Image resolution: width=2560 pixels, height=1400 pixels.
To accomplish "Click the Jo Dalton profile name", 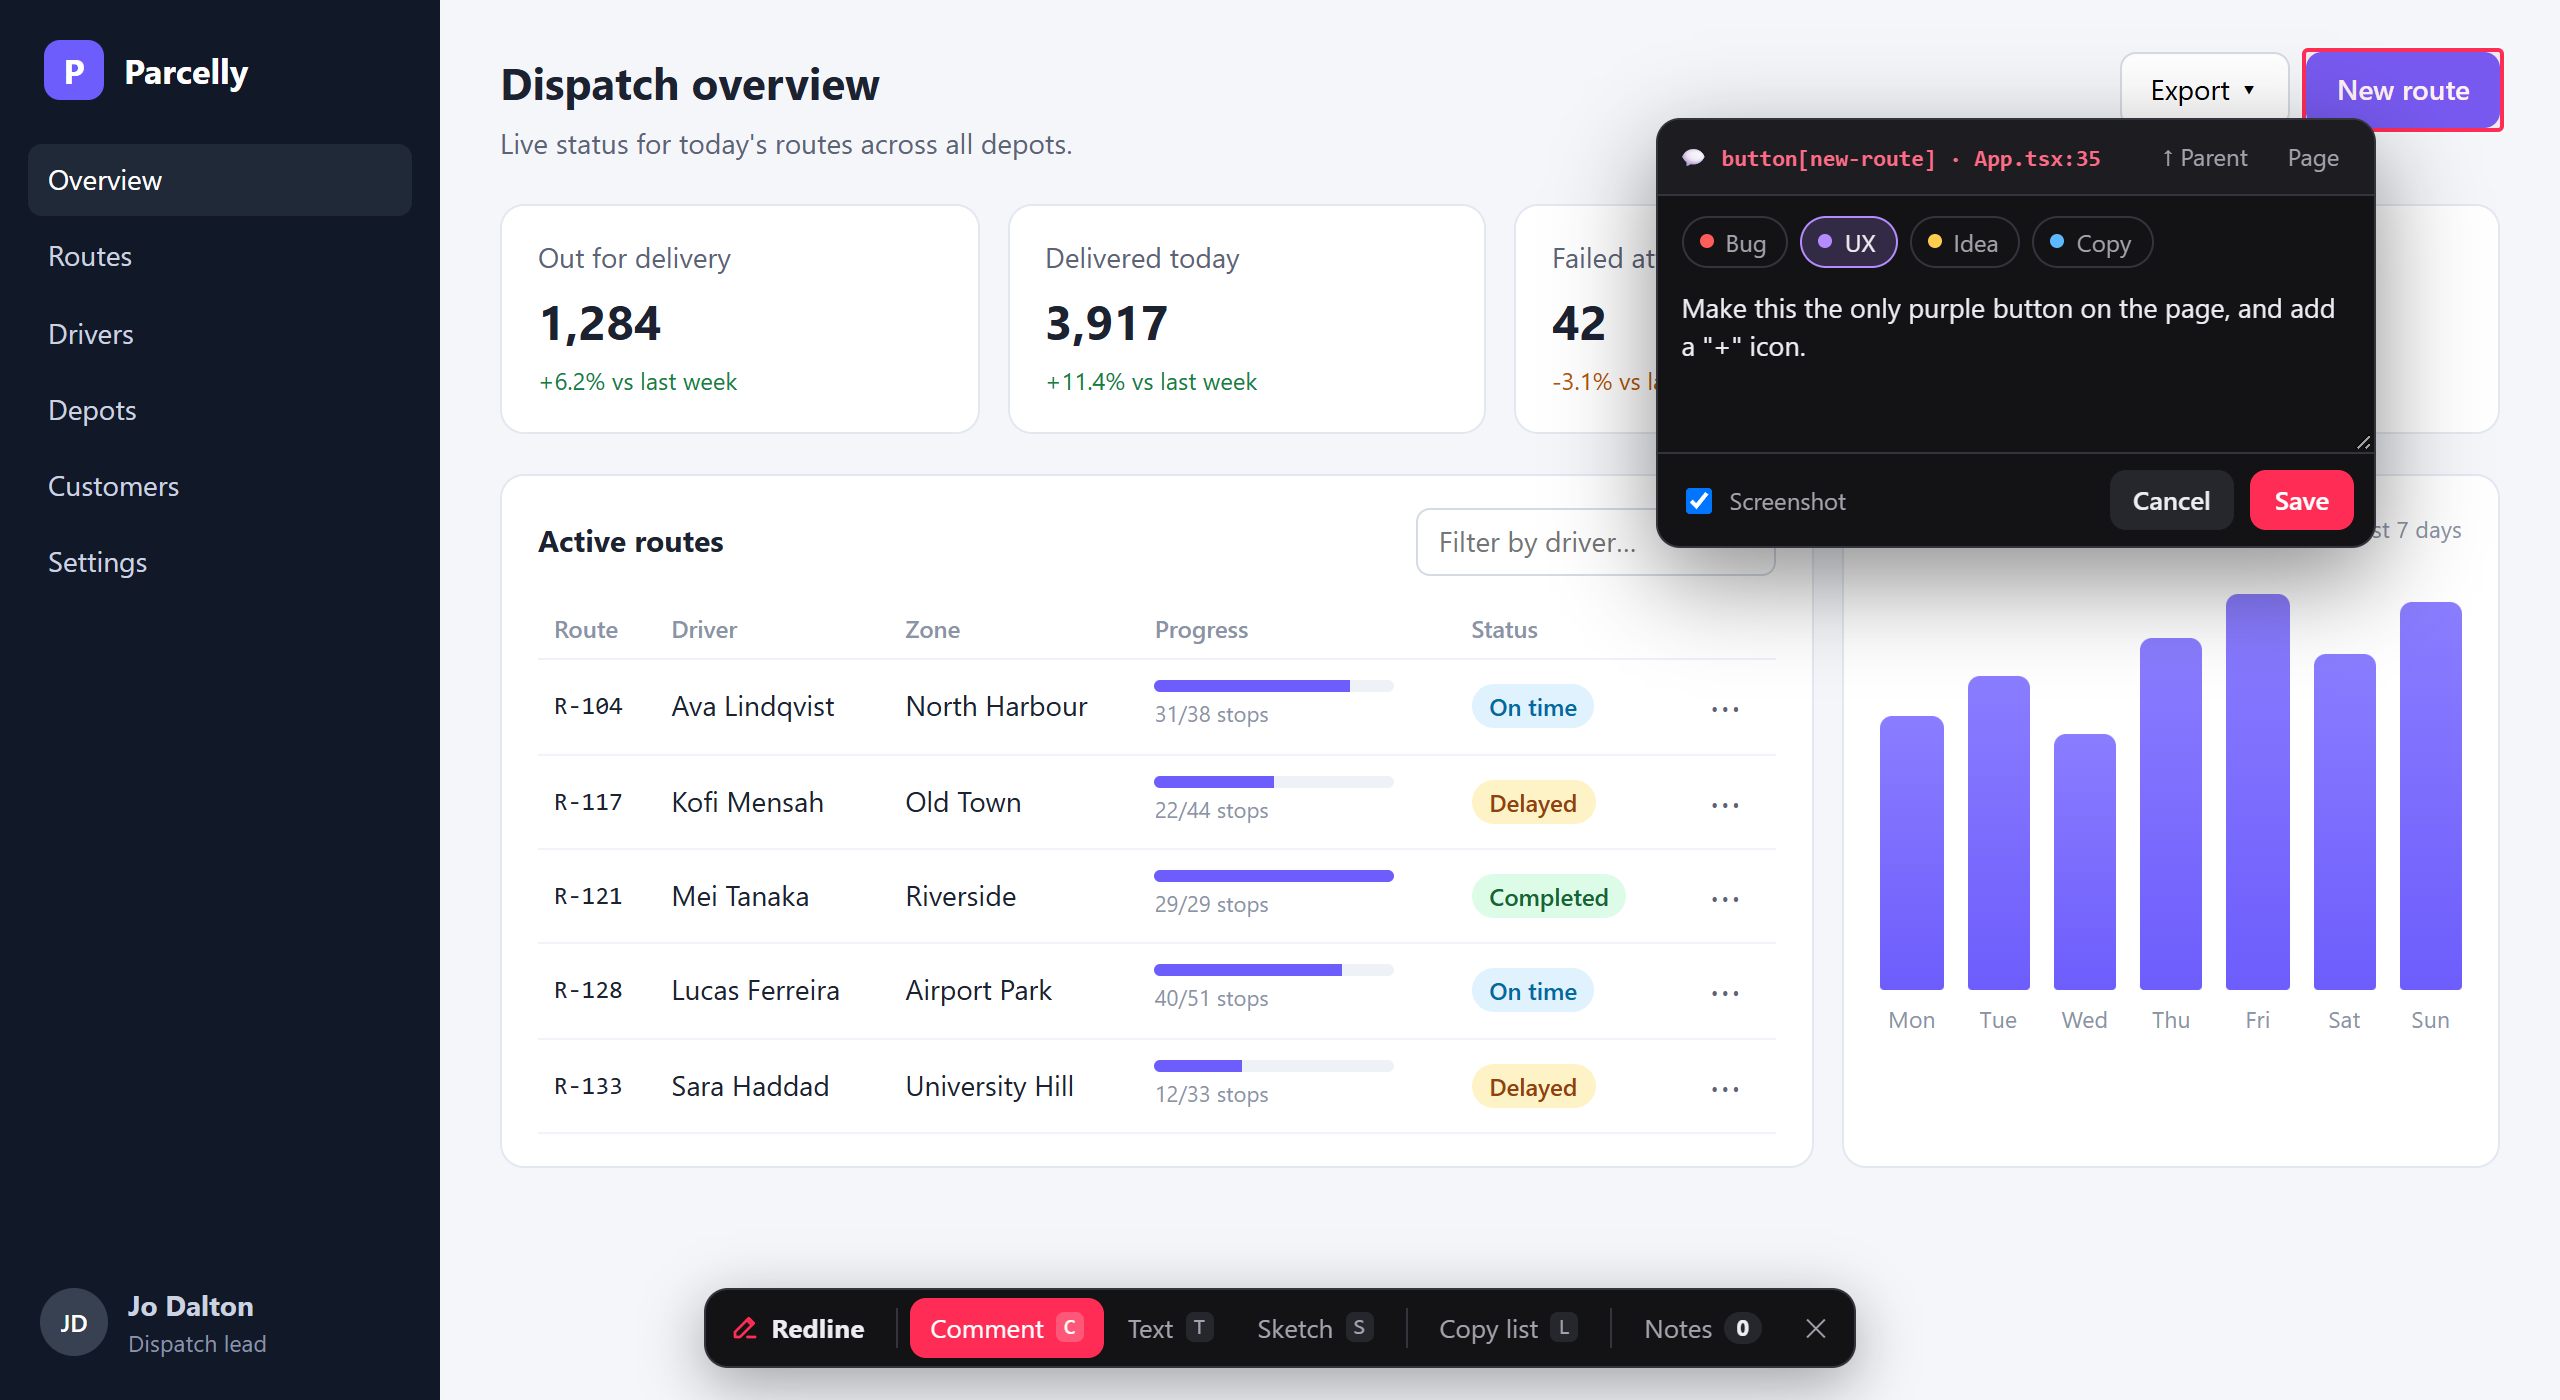I will (x=190, y=1306).
